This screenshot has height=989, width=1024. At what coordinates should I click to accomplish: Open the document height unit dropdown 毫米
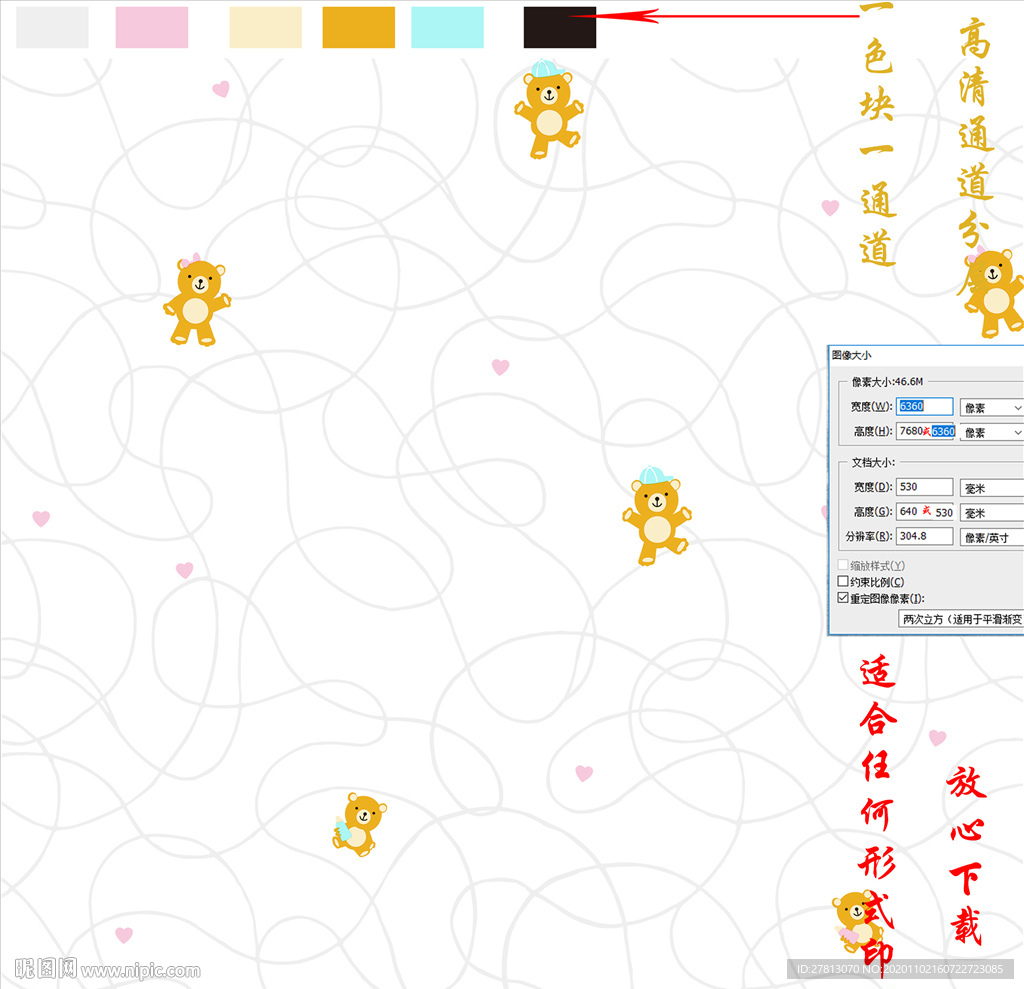(991, 513)
